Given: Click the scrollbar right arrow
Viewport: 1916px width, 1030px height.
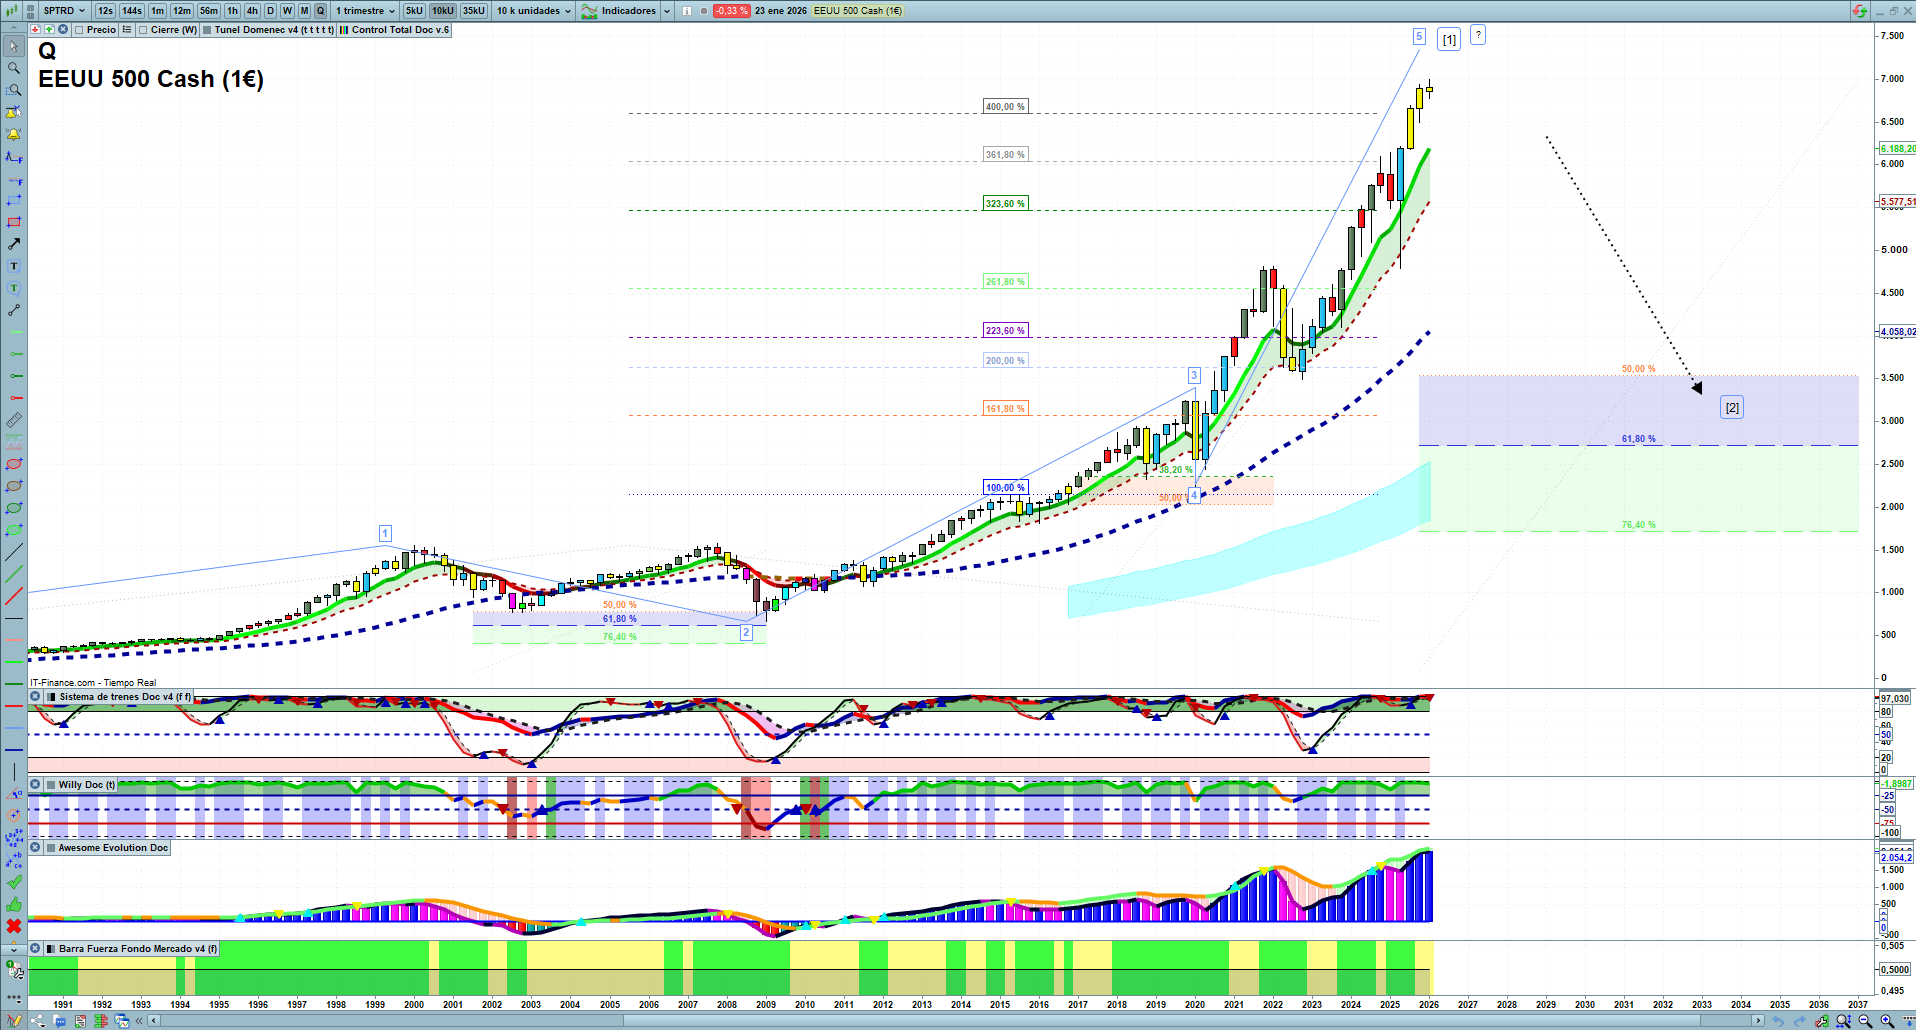Looking at the screenshot, I should pos(1759,1021).
